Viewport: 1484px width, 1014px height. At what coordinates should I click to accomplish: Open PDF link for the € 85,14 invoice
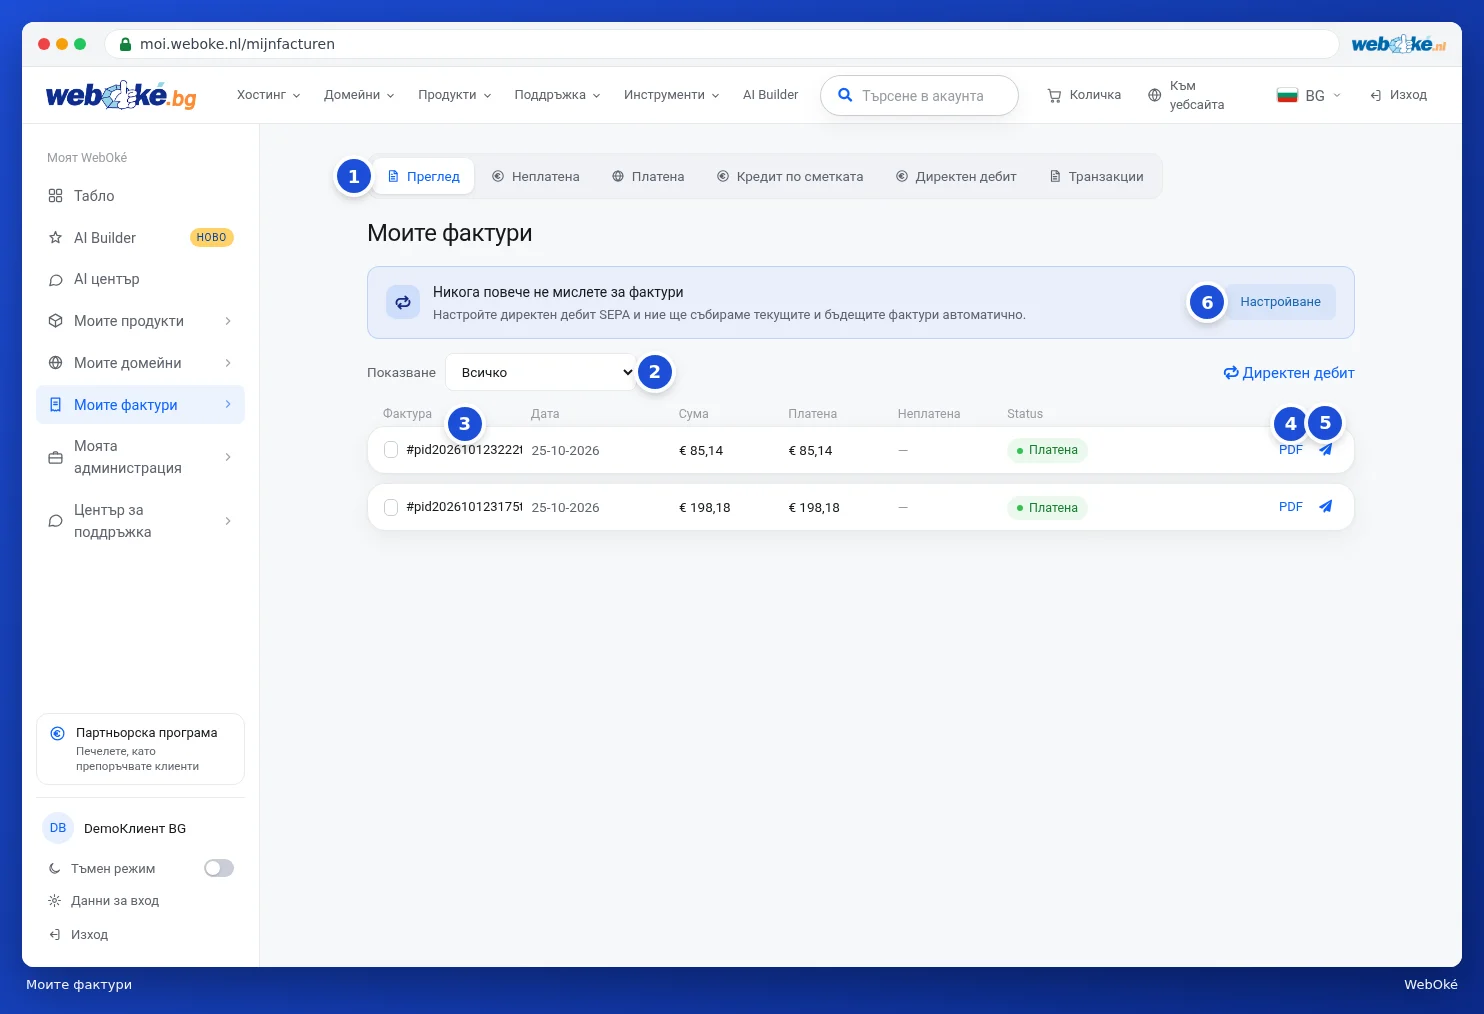(1291, 450)
